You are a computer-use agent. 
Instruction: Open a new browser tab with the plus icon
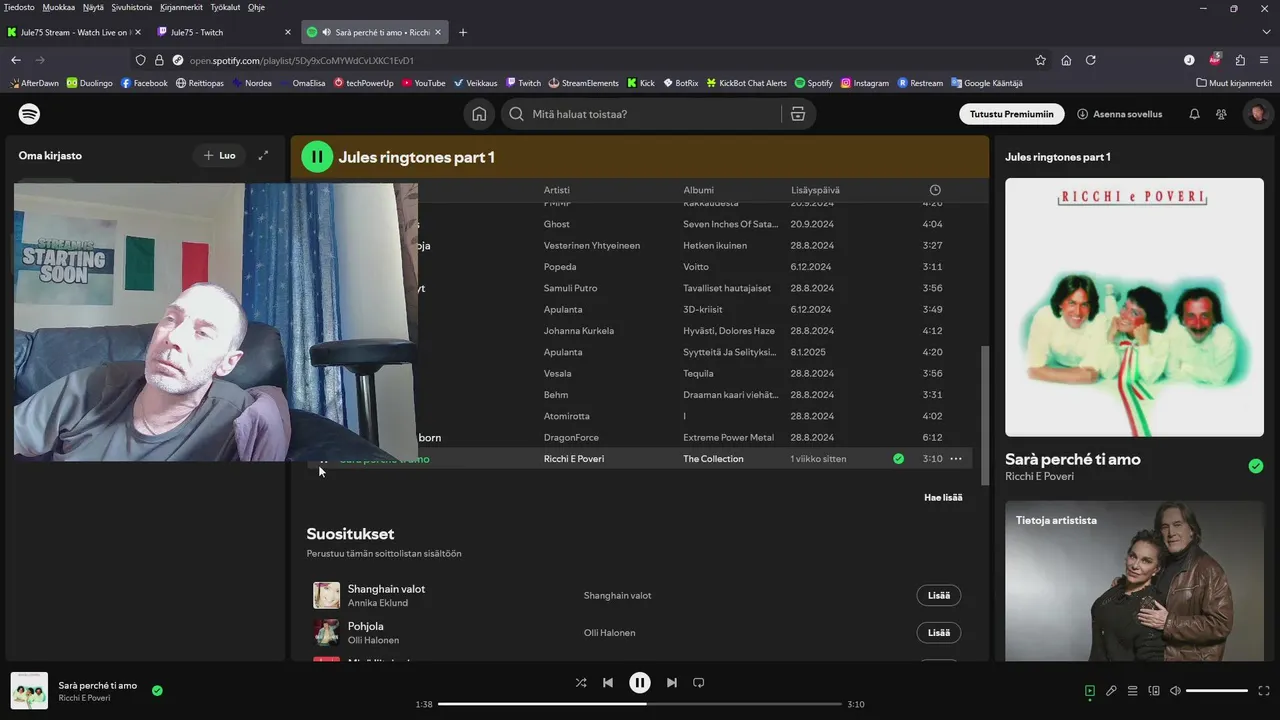tap(462, 32)
